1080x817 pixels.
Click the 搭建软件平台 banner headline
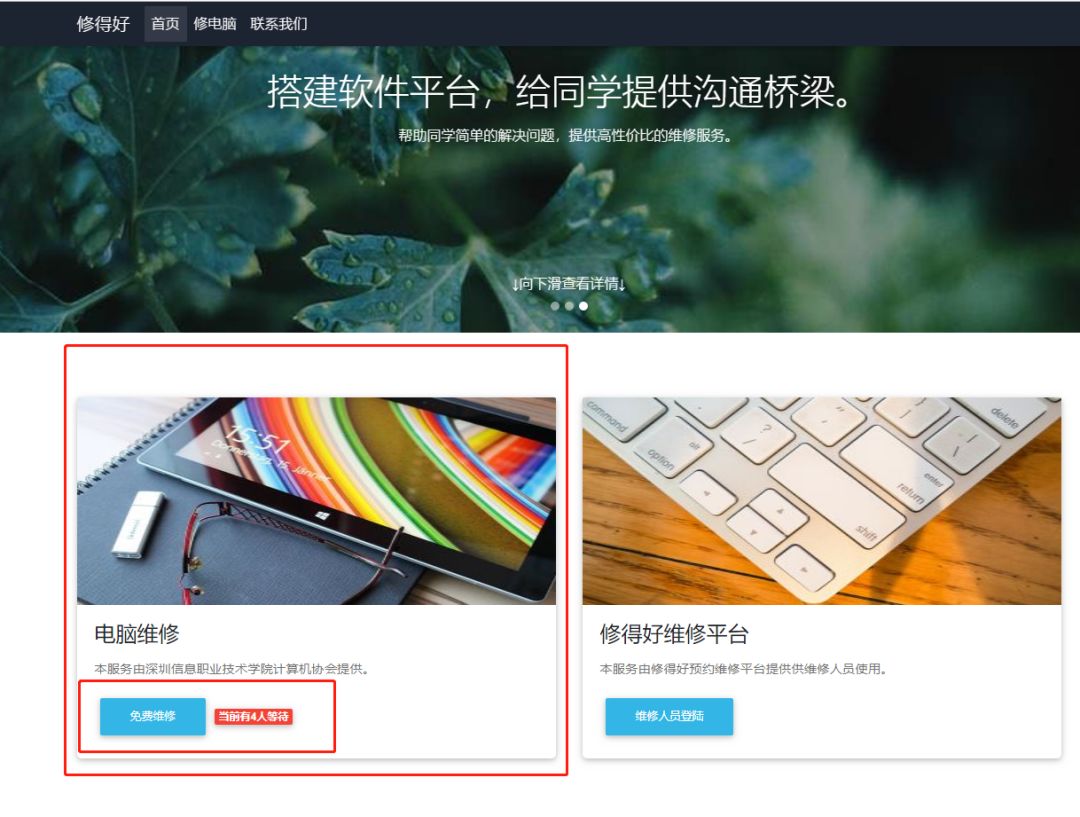(559, 91)
